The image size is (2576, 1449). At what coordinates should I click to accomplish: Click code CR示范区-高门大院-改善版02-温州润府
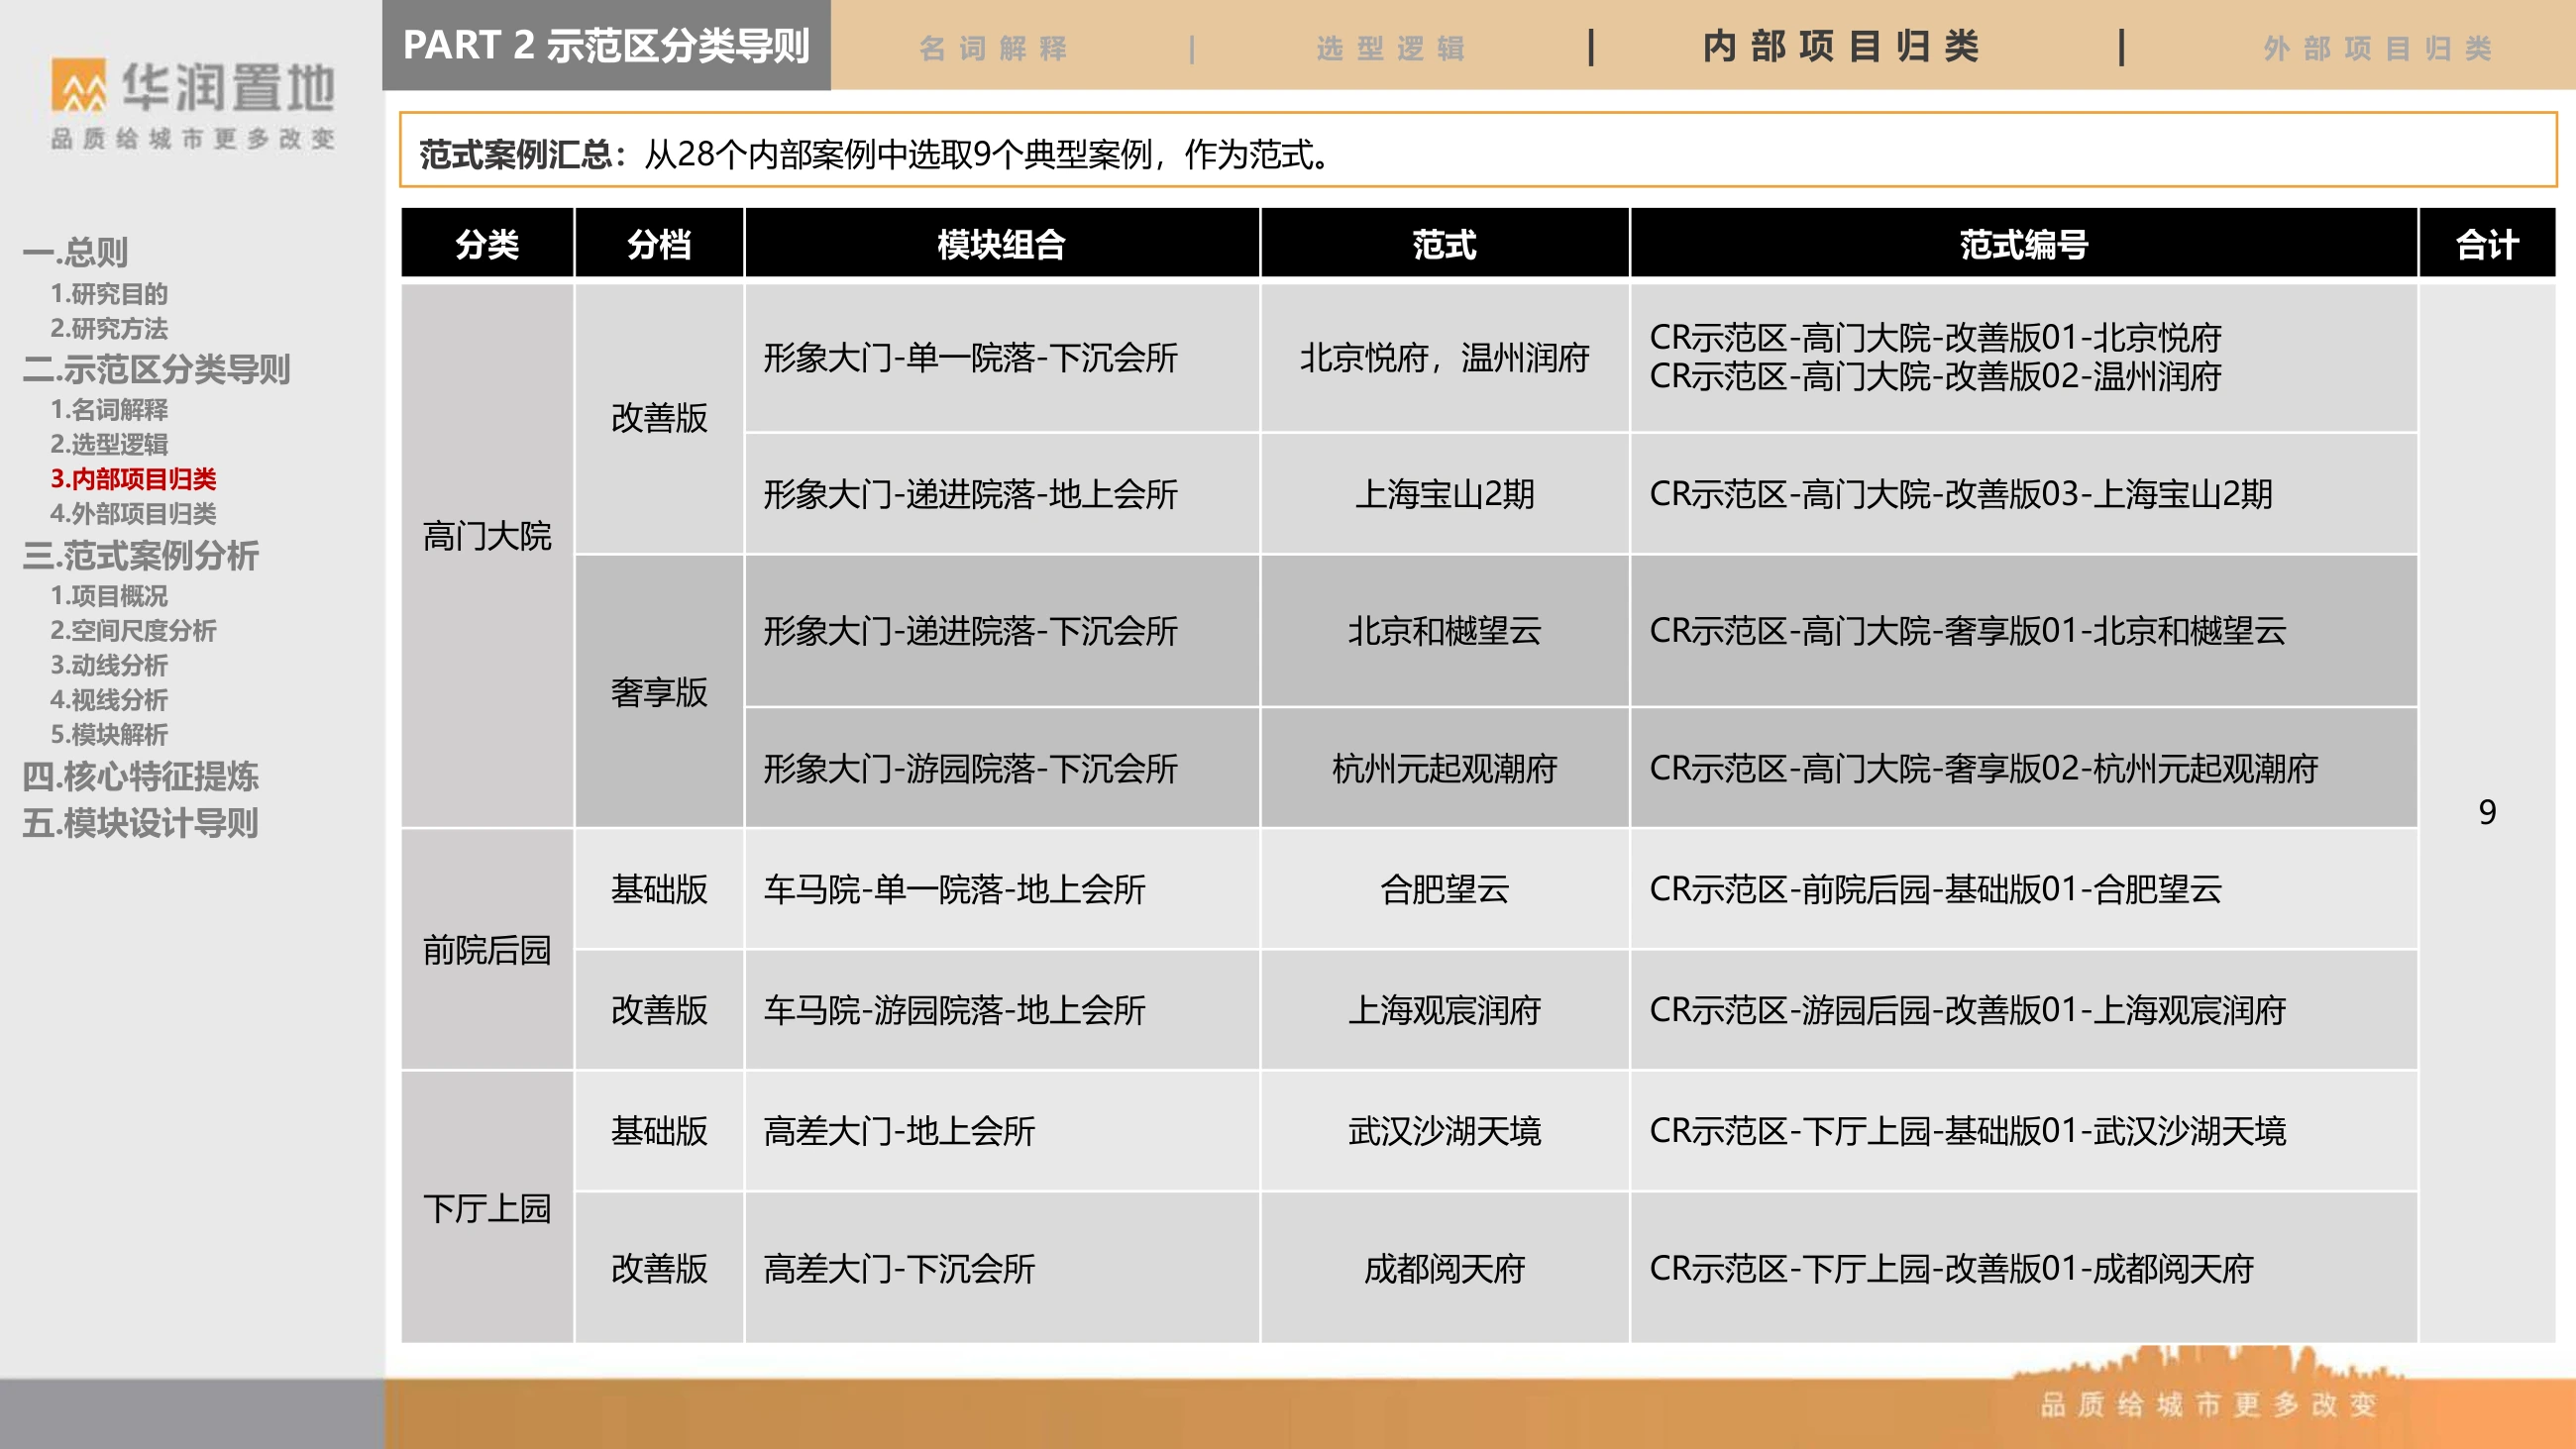coord(1935,377)
